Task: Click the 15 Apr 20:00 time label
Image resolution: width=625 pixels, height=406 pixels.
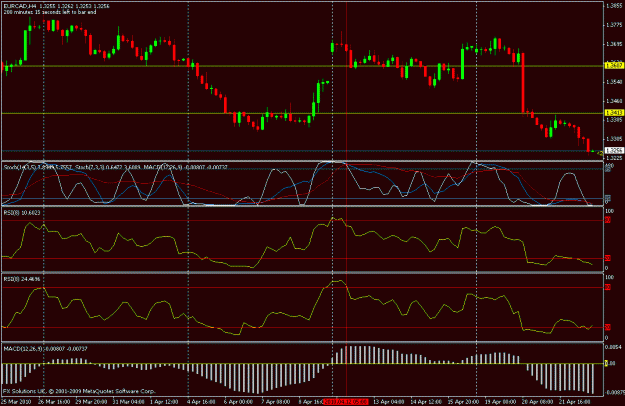Action: coord(464,402)
